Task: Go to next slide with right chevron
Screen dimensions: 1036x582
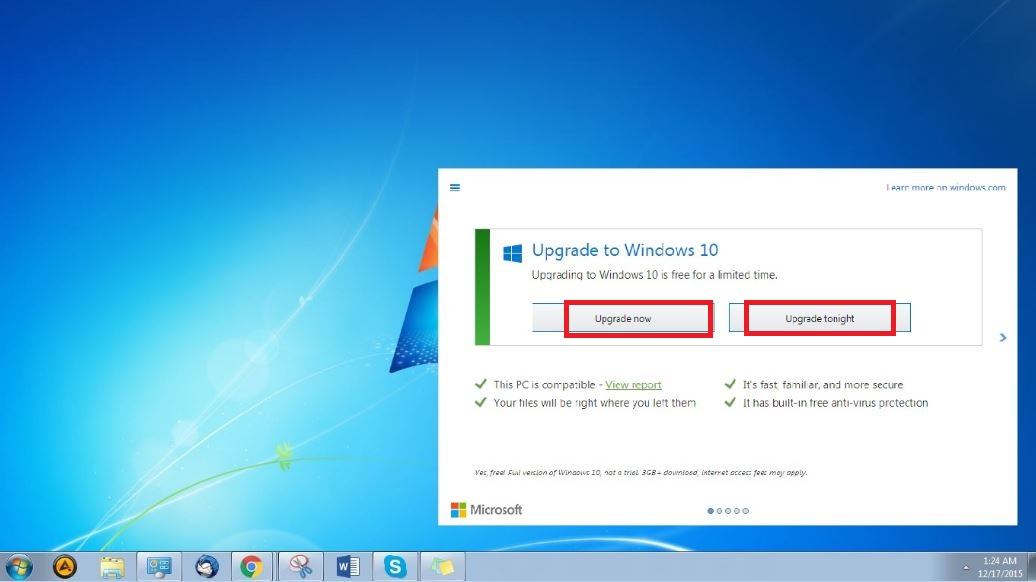Action: 1002,338
